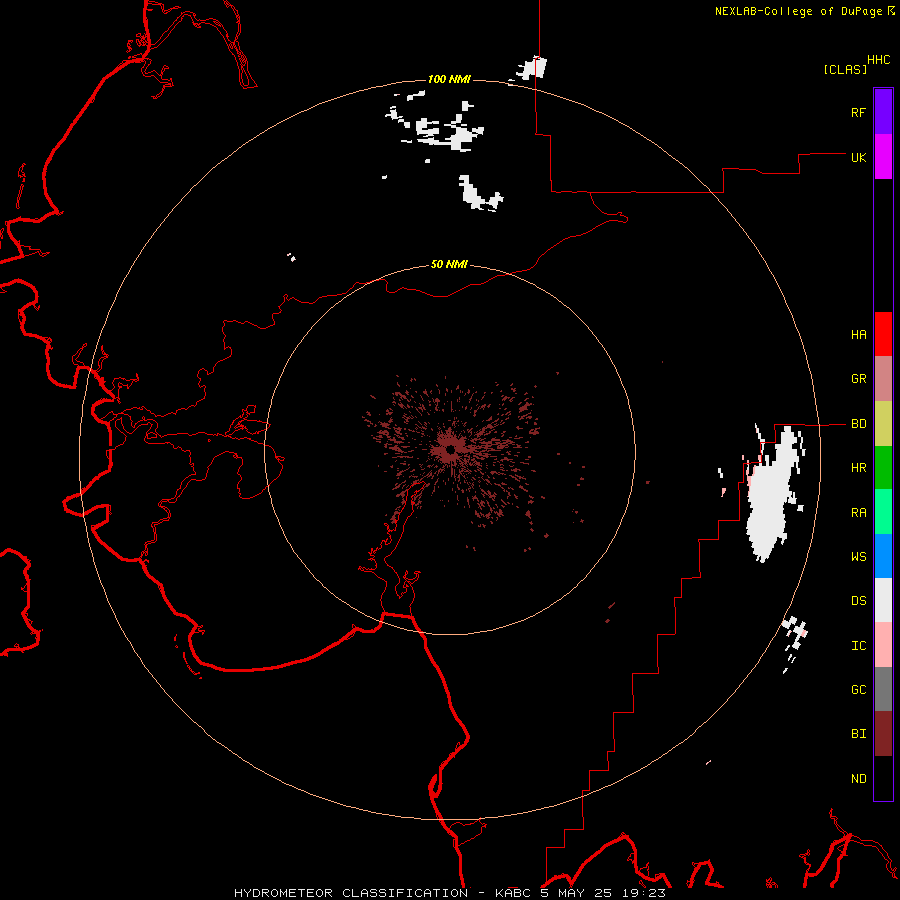Click the HA red legend swatch
The image size is (900, 900).
click(883, 334)
